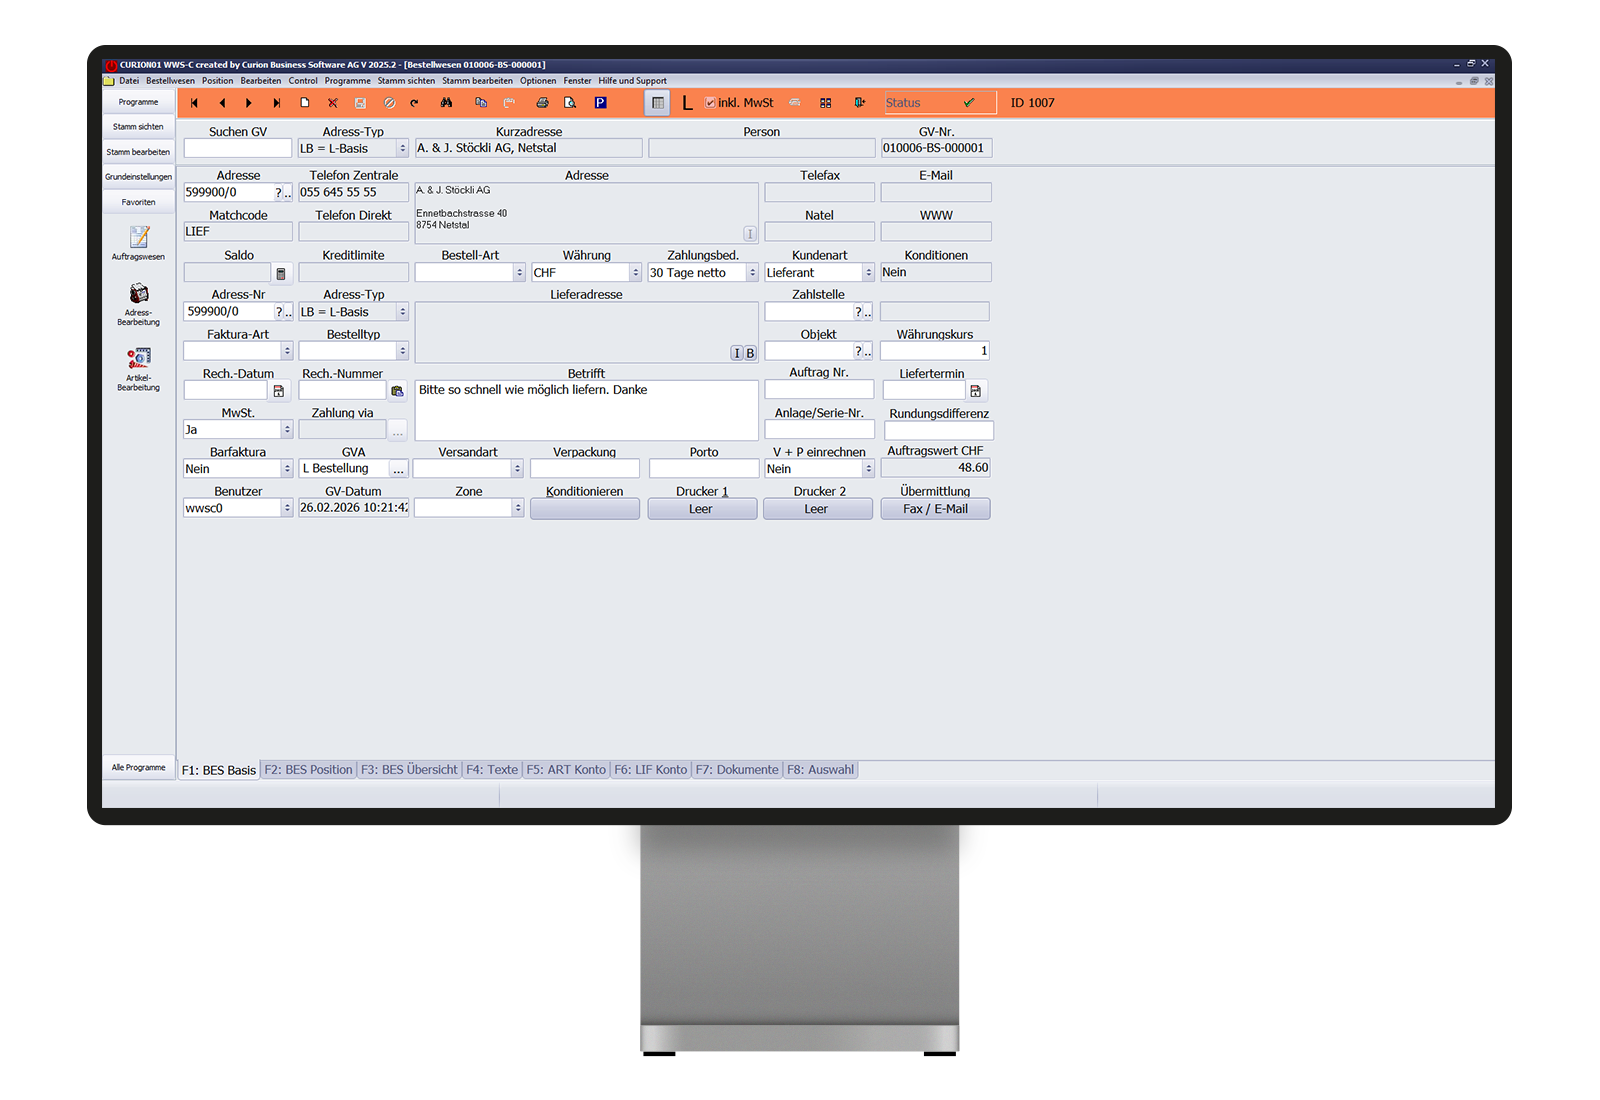The width and height of the screenshot is (1600, 1100).
Task: Expand the Zahlungsbed. dropdown
Action: tap(752, 273)
